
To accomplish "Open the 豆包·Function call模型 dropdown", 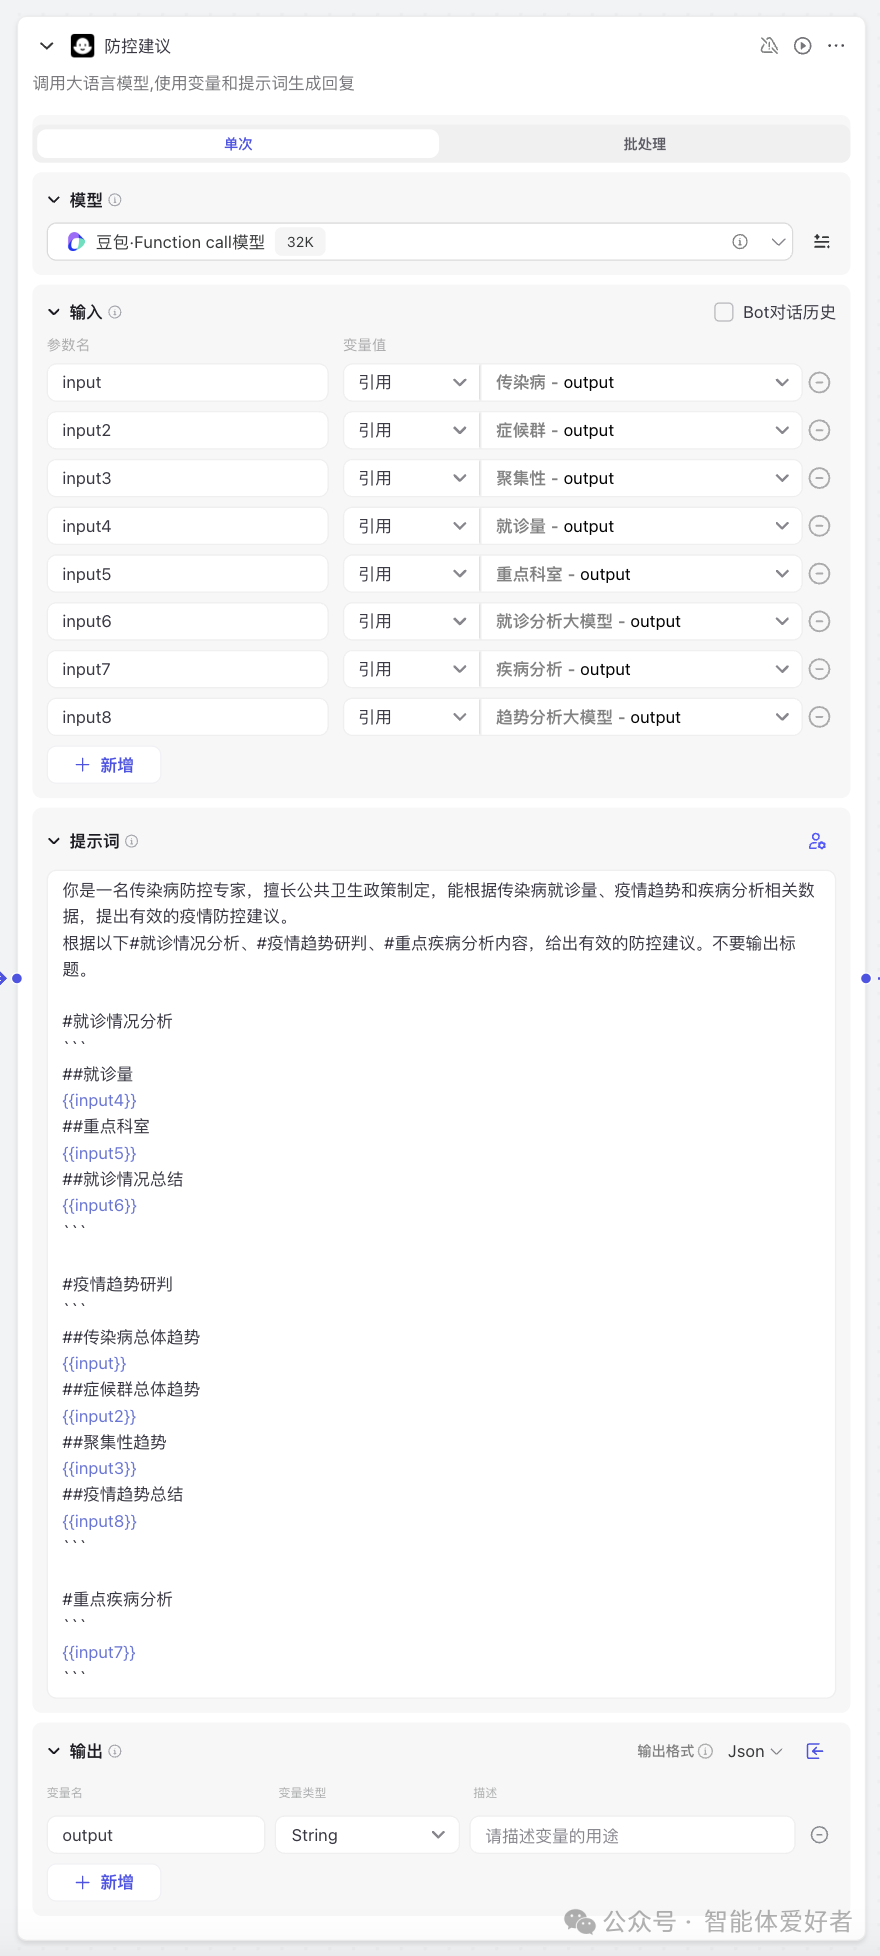I will (x=420, y=242).
